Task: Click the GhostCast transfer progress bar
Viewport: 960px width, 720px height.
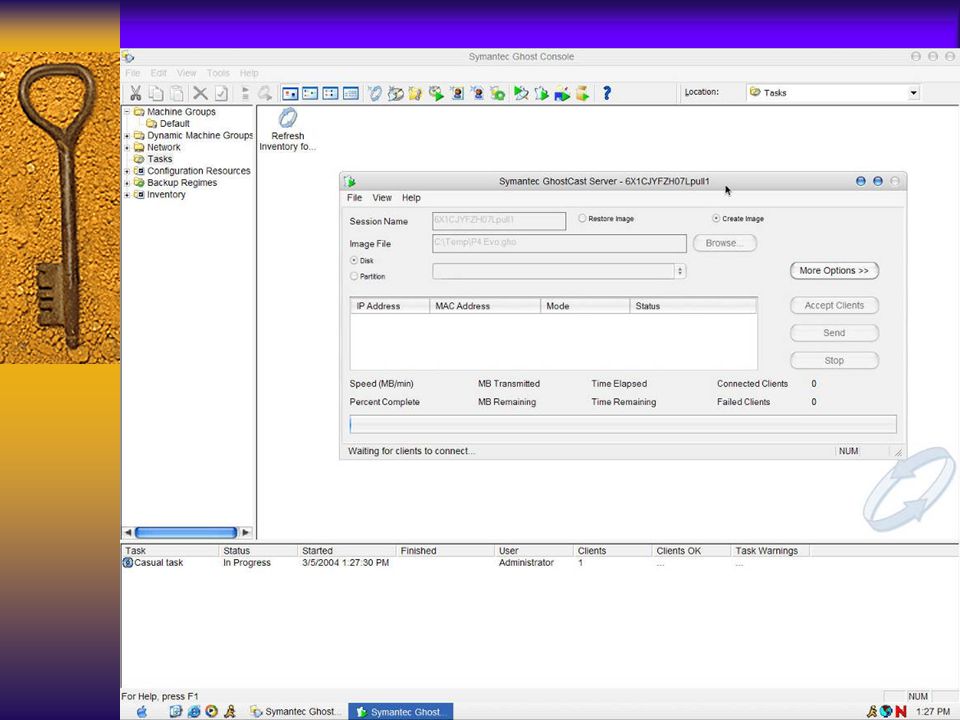Action: [x=623, y=424]
